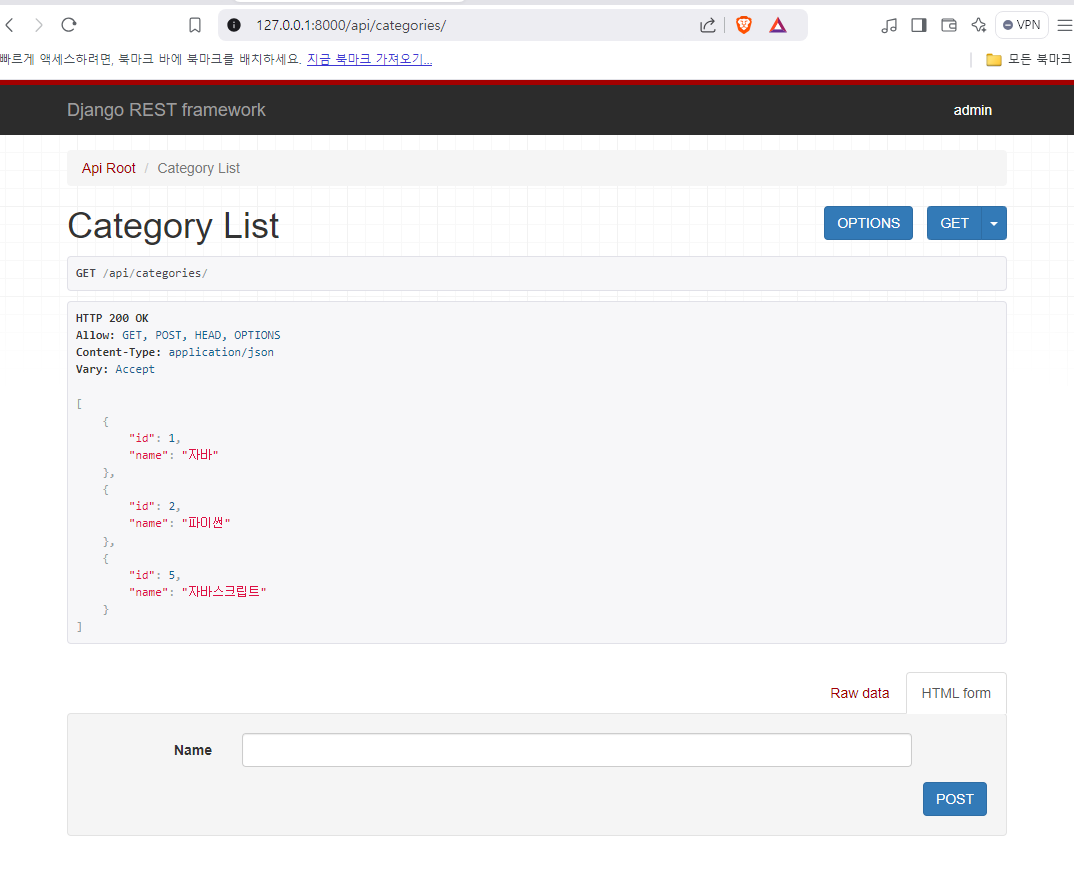Click the GET /api/categories/ request line
Image resolution: width=1074 pixels, height=872 pixels.
pos(142,273)
